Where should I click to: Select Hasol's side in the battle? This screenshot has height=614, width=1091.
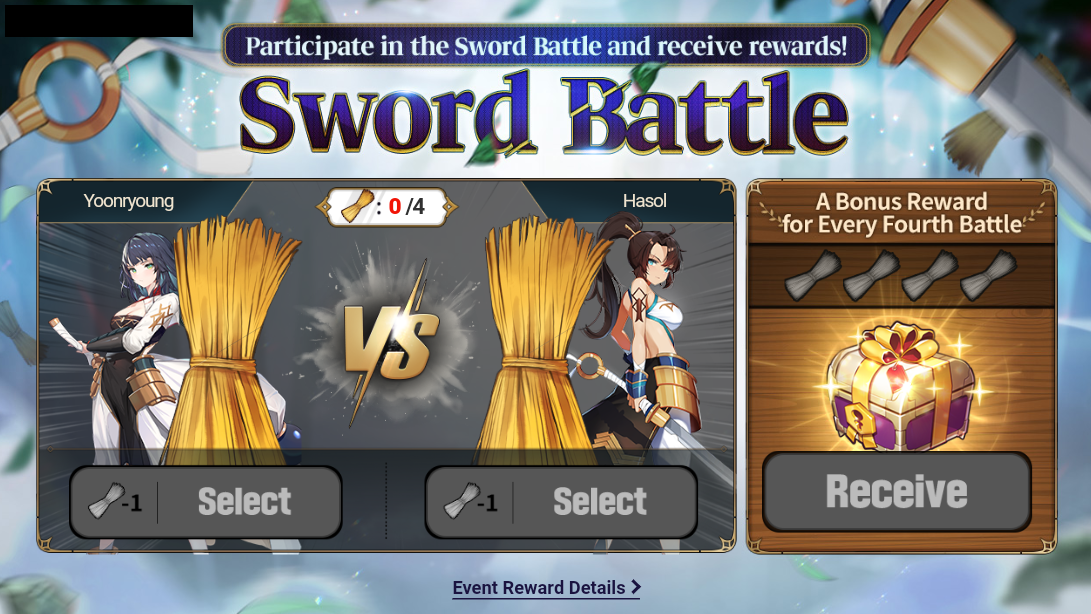click(561, 502)
